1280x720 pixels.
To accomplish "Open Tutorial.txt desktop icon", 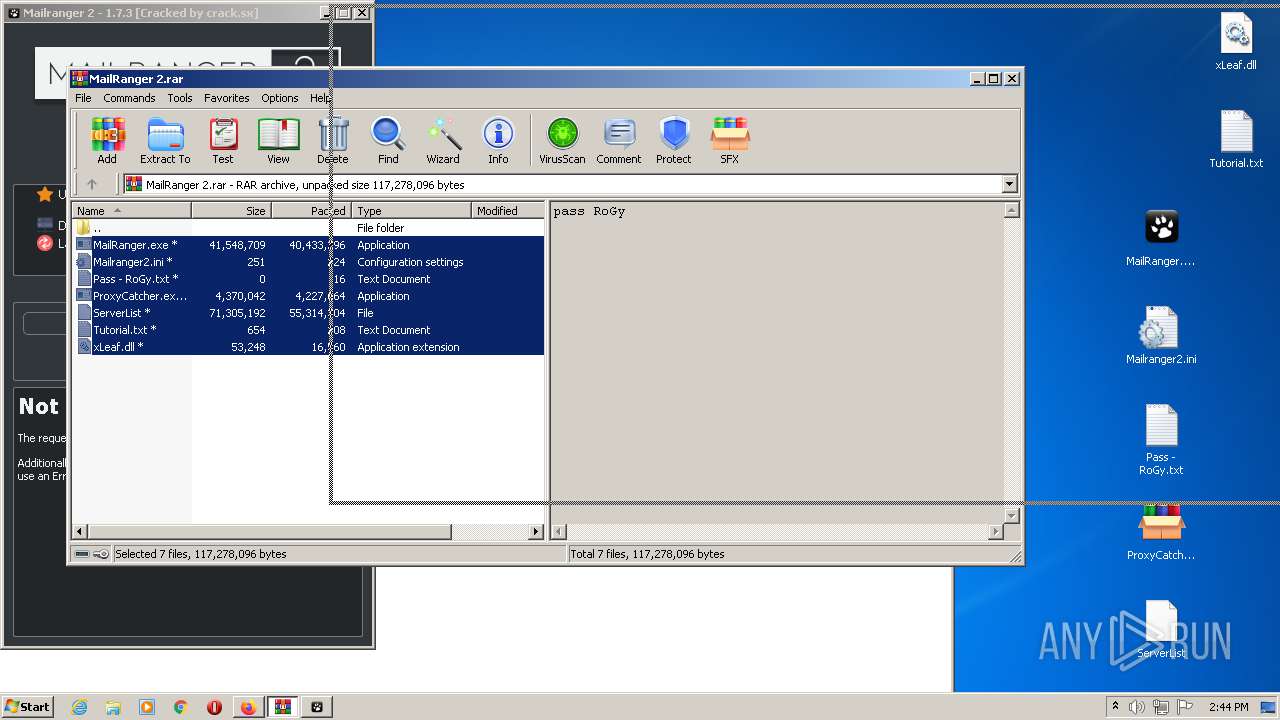I will (x=1236, y=140).
